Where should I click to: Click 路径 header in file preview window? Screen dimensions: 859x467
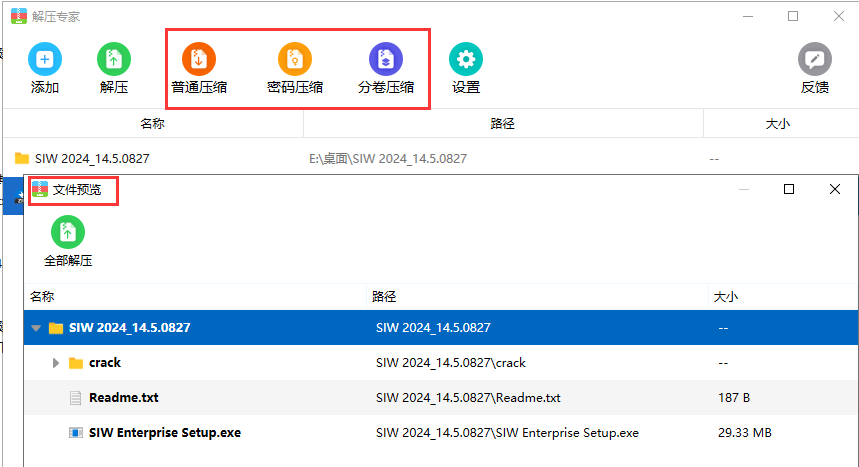384,297
